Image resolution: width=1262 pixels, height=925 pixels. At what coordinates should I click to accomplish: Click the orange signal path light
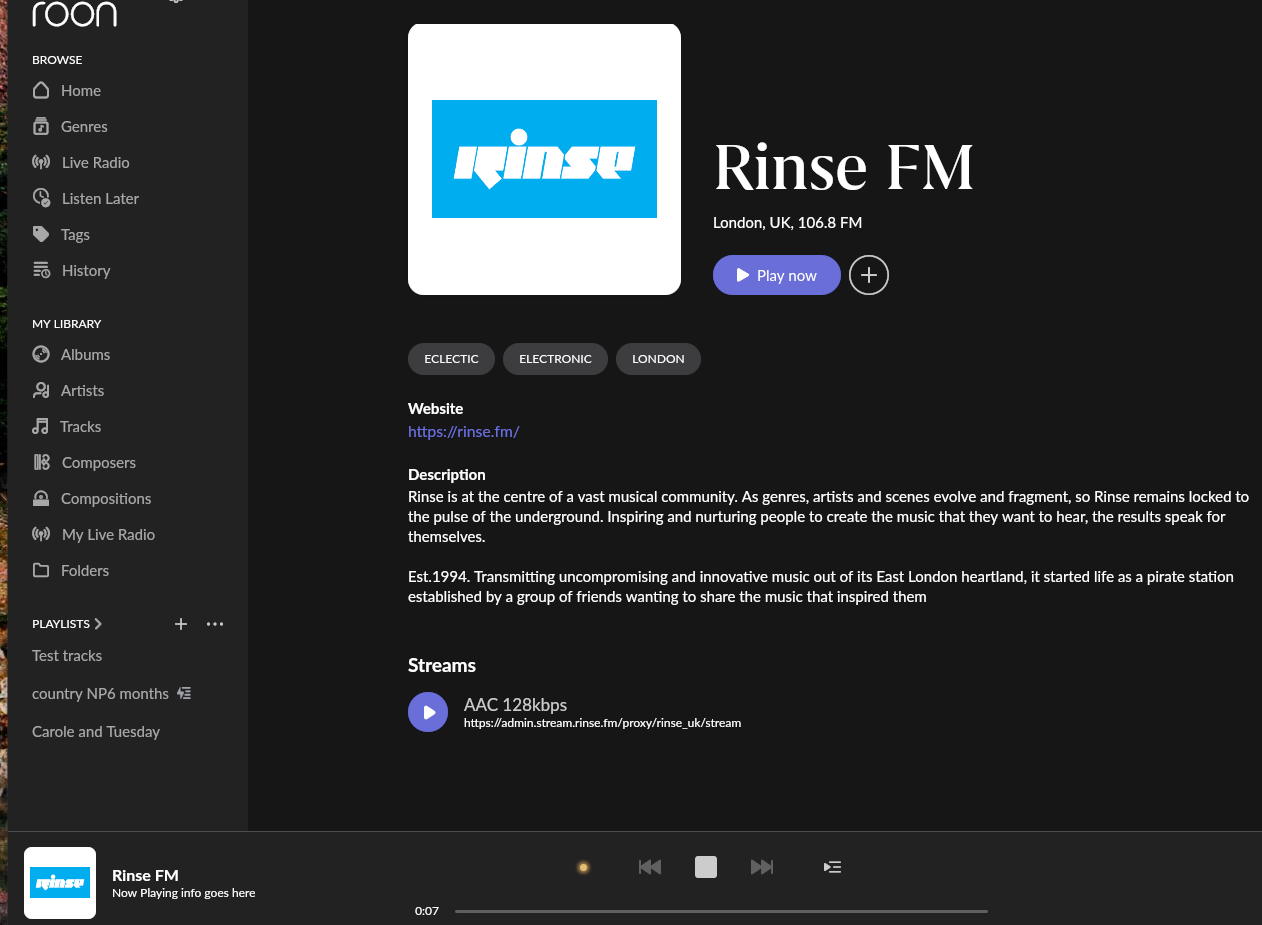pyautogui.click(x=583, y=867)
